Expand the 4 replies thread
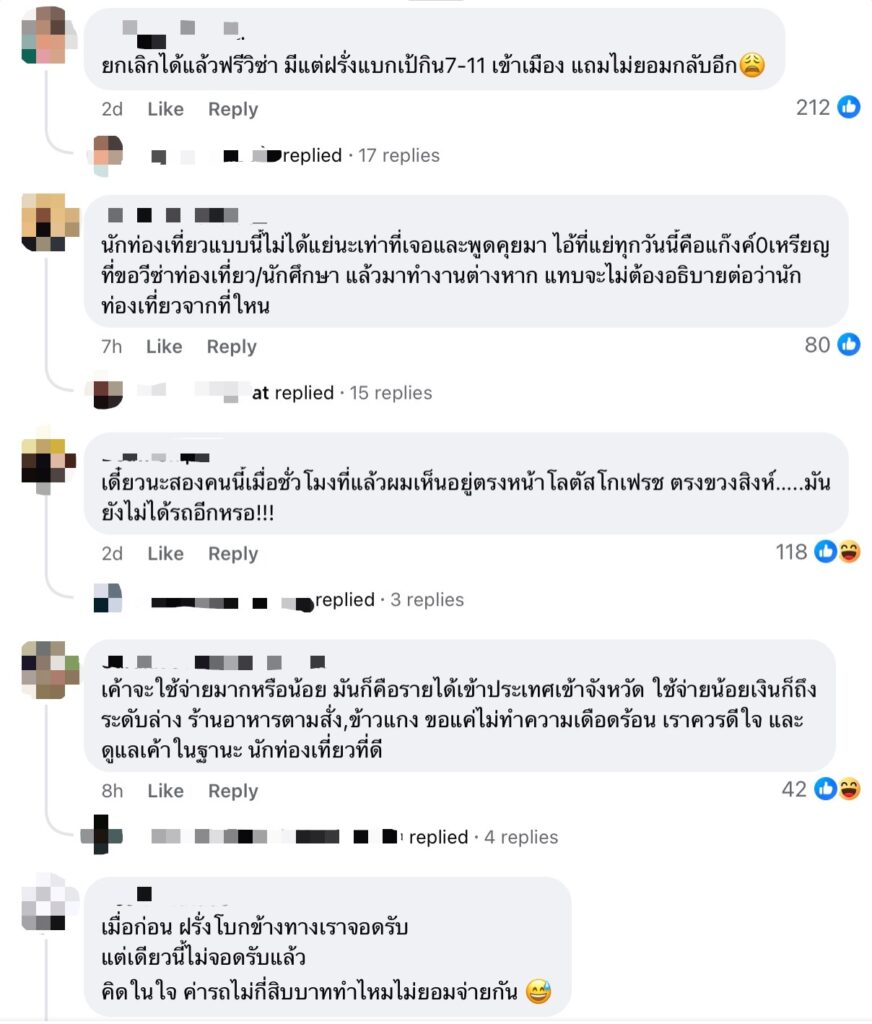 (x=521, y=837)
